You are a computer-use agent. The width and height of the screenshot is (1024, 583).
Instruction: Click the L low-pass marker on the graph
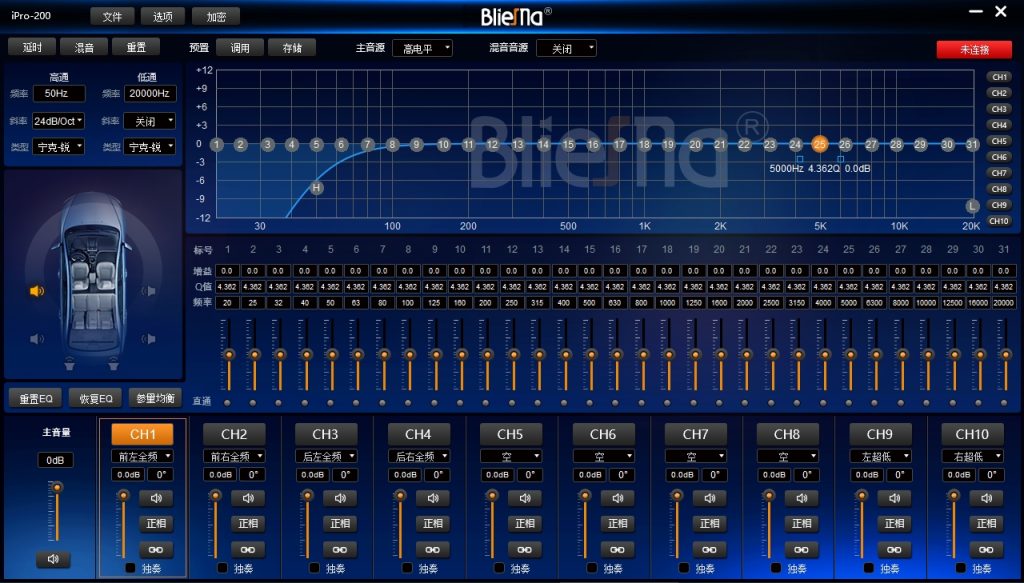[972, 206]
